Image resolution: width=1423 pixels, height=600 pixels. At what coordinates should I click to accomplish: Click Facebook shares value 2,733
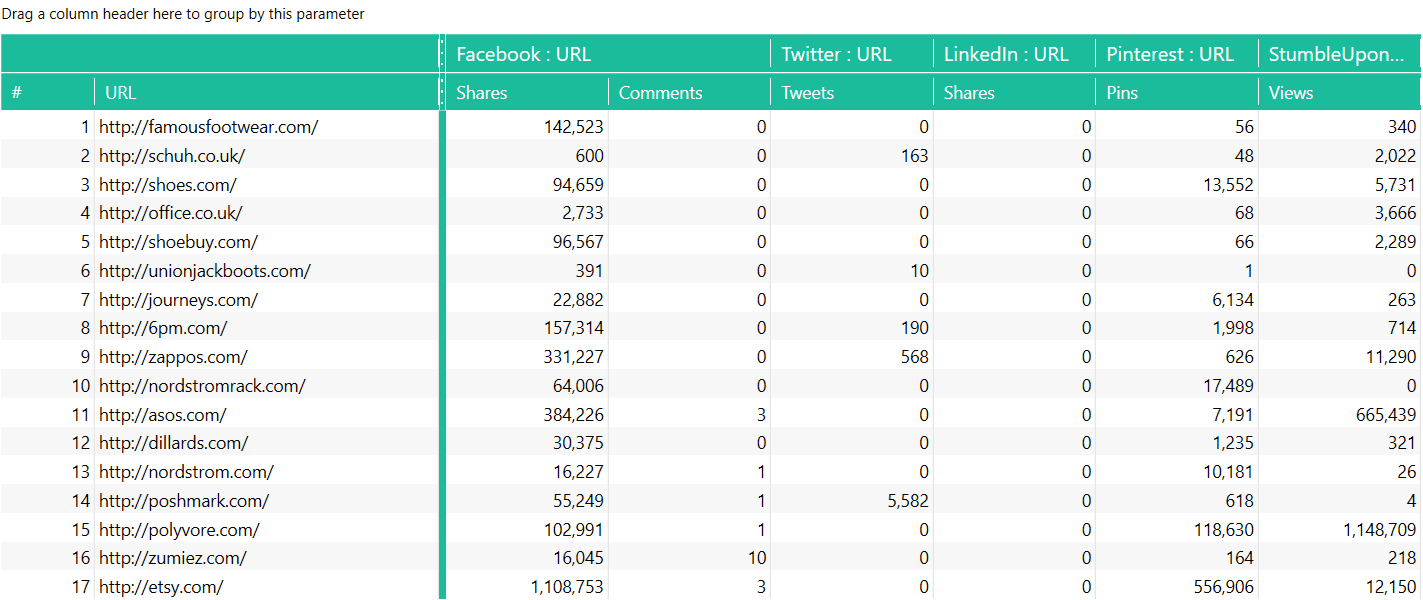(x=527, y=213)
